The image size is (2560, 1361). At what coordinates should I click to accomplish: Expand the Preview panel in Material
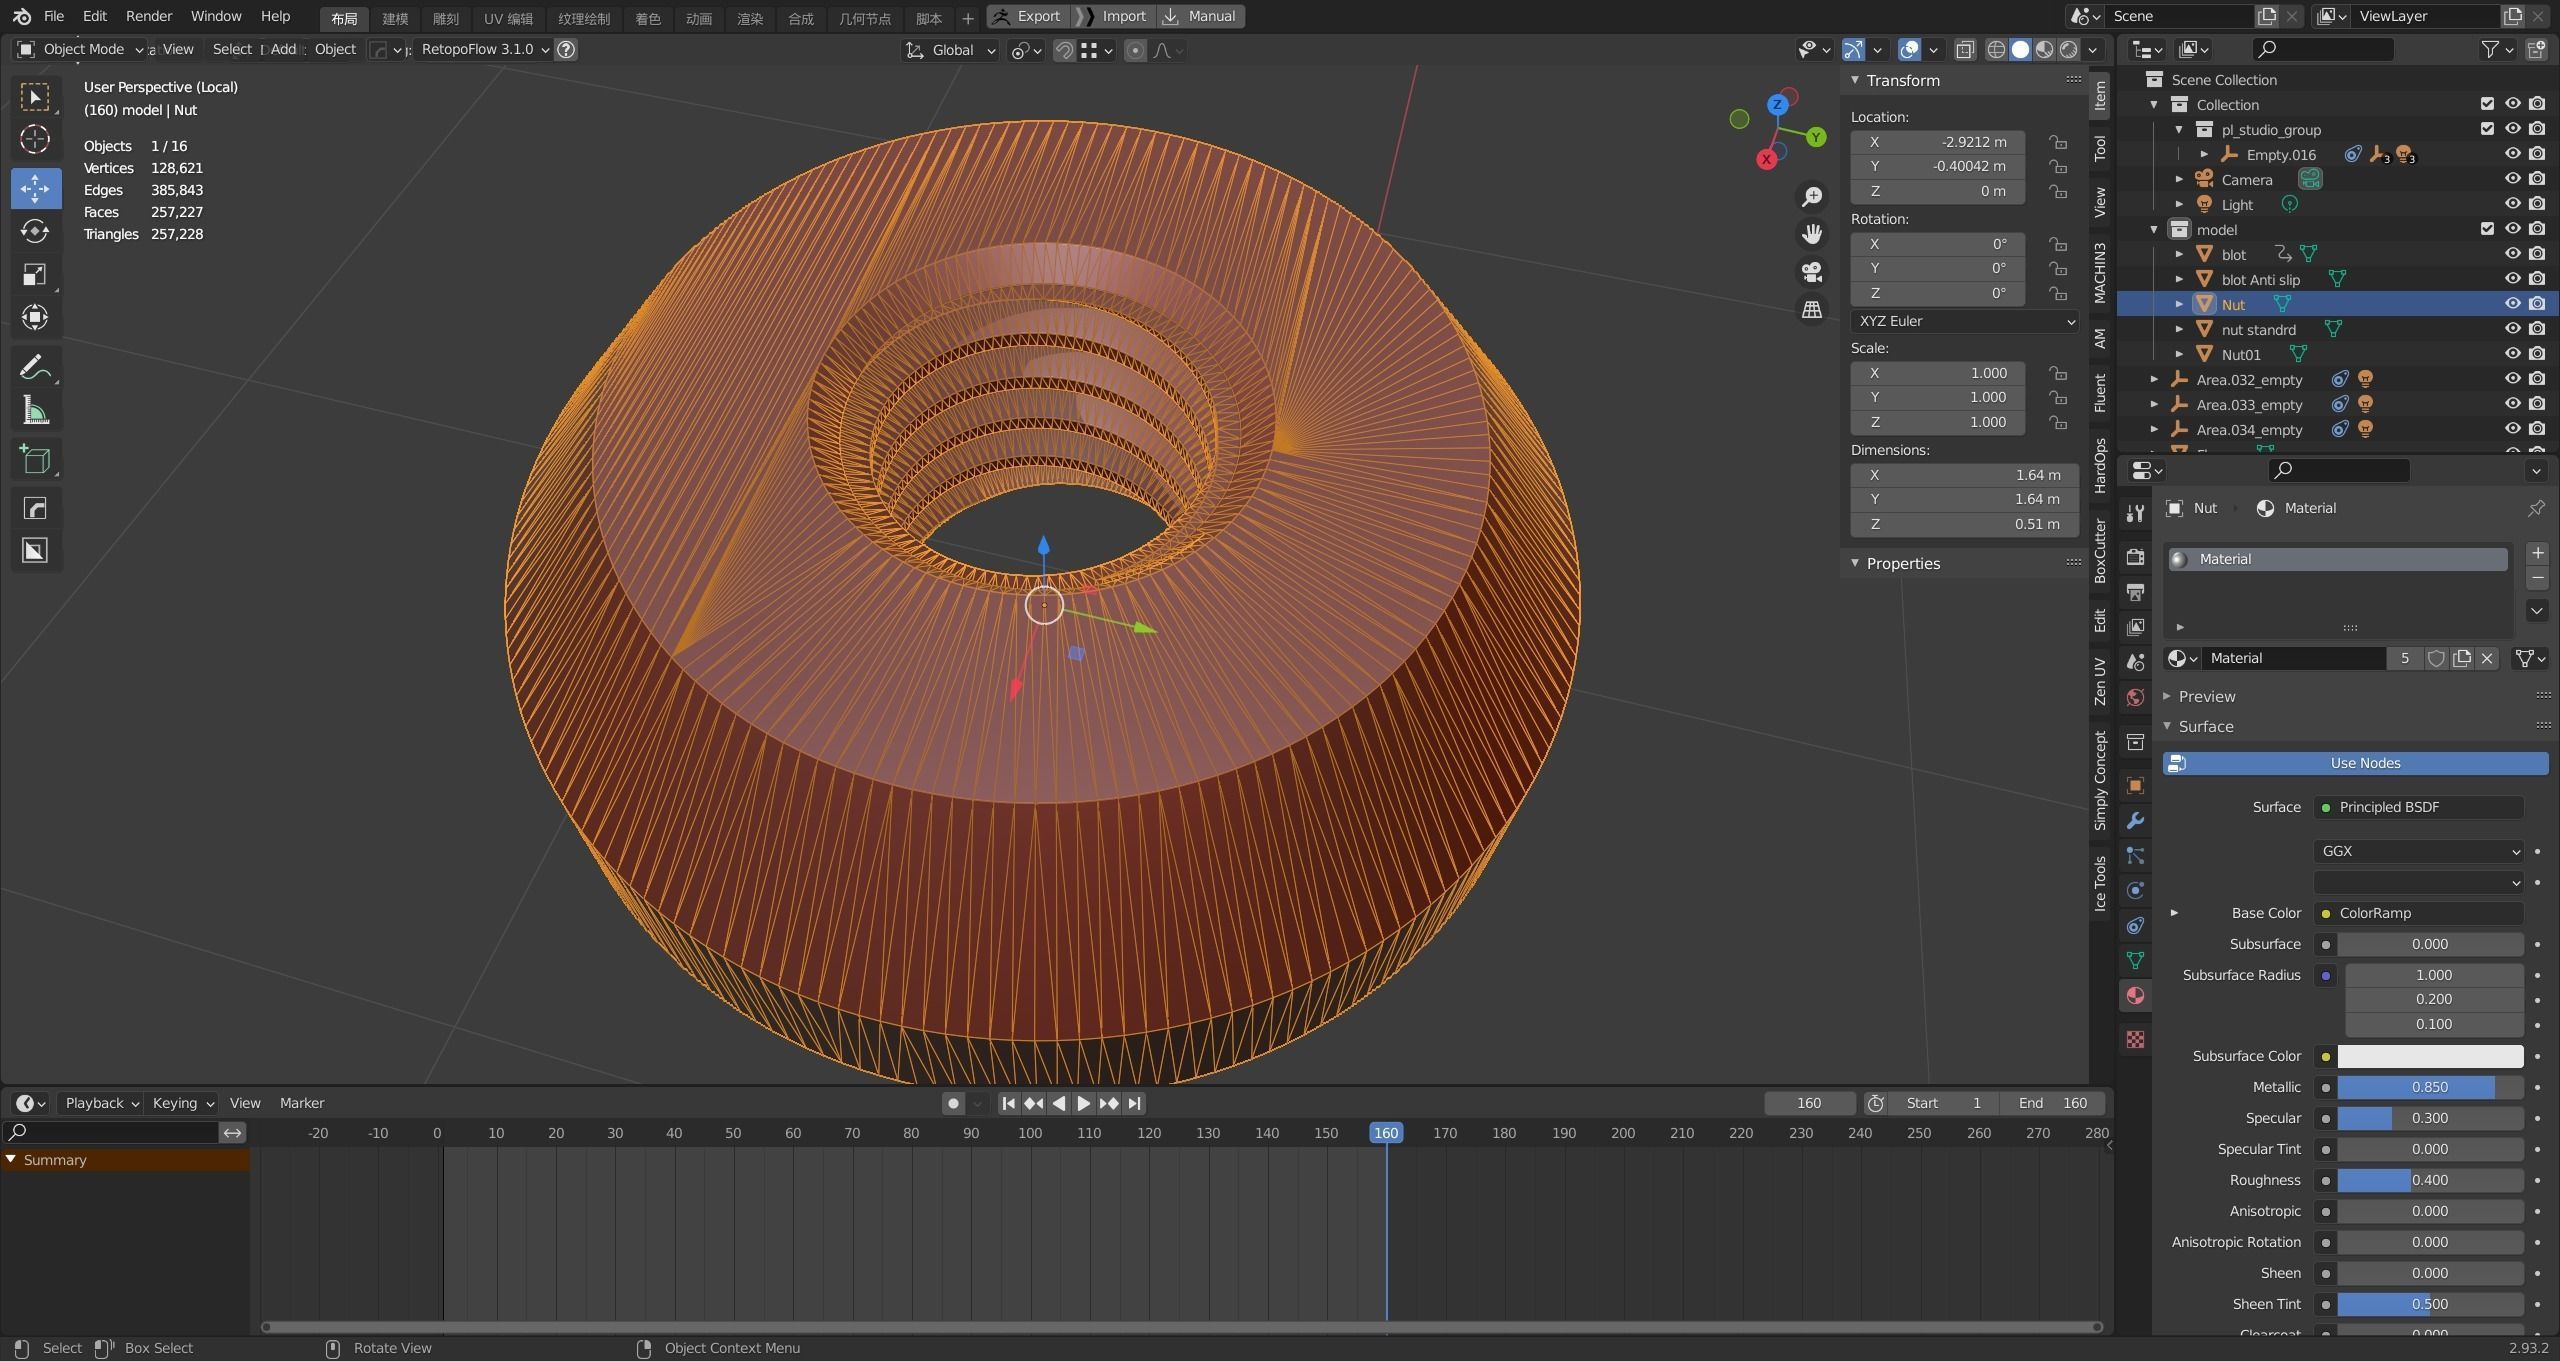pos(2206,696)
